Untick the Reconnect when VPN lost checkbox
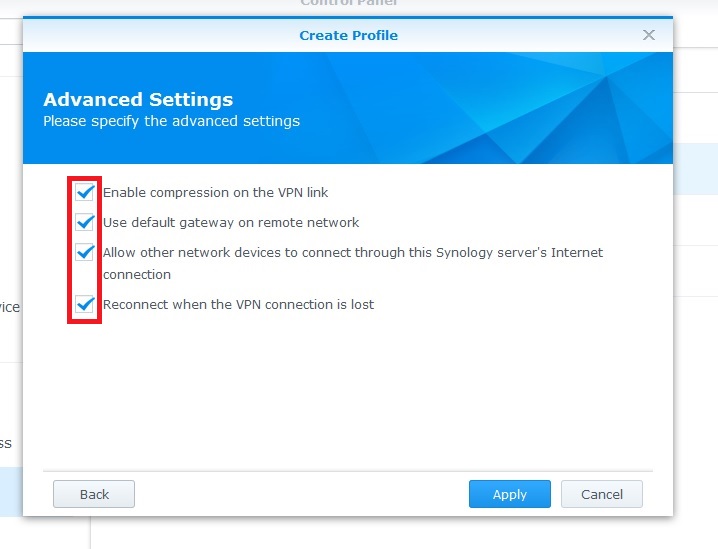Screen dimensions: 718x549 pos(85,304)
